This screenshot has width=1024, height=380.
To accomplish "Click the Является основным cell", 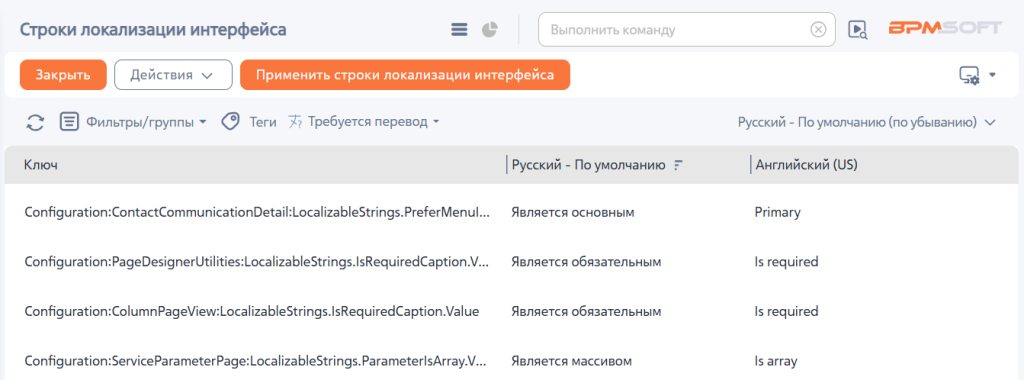I will pos(573,212).
